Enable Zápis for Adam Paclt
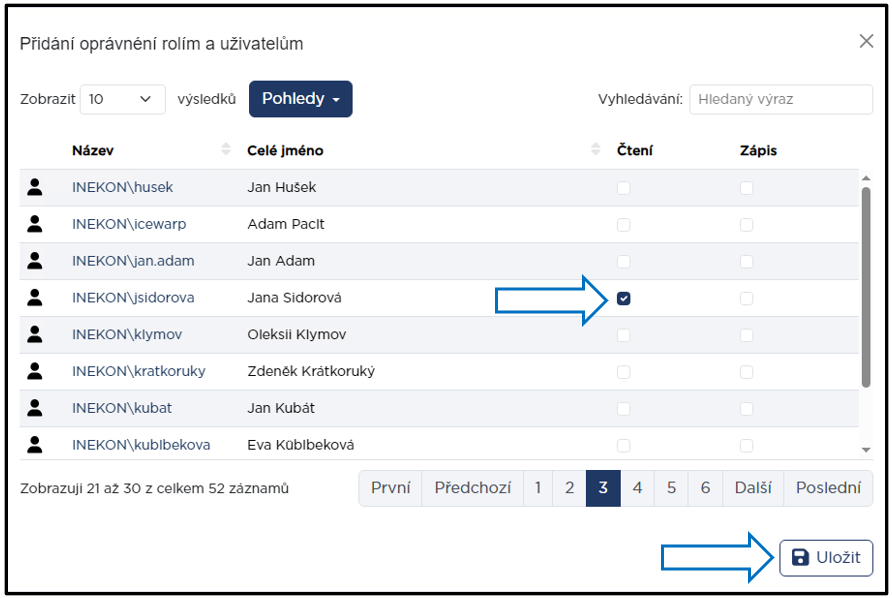892x598 pixels. pyautogui.click(x=746, y=225)
